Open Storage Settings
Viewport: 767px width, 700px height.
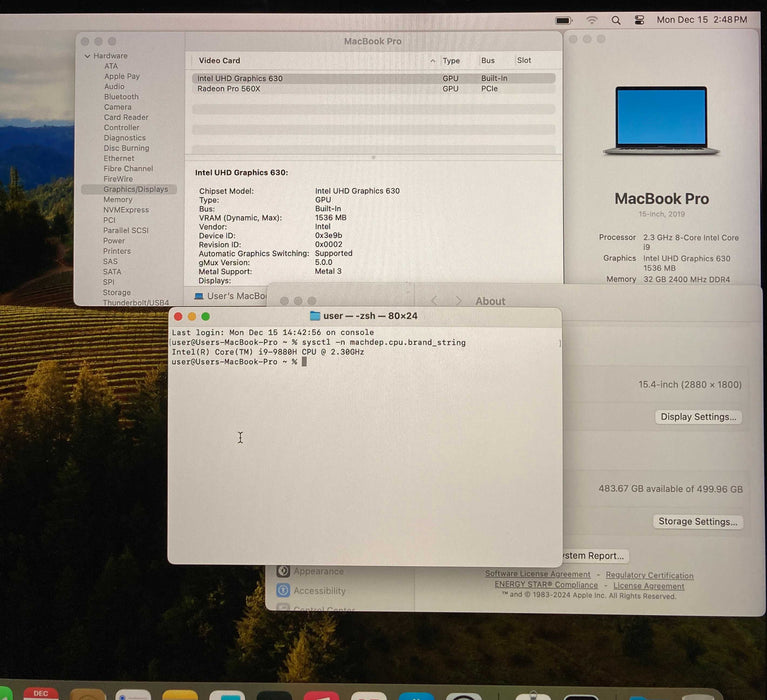(x=698, y=521)
